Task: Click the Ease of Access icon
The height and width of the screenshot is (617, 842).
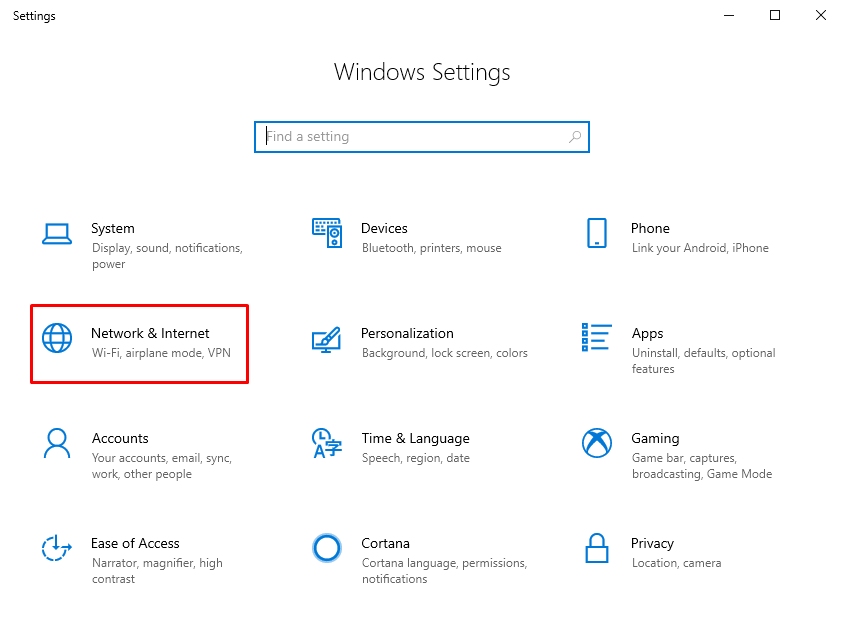Action: (x=57, y=548)
